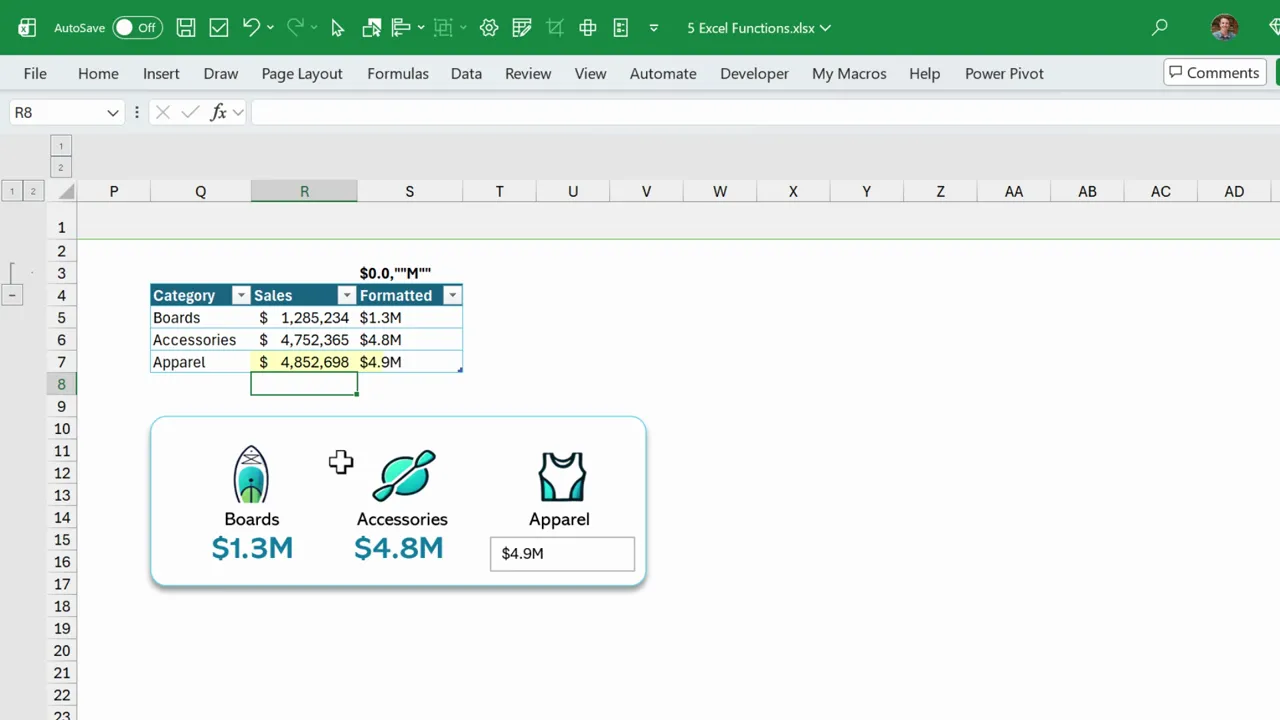
Task: Open the Category column filter dropdown
Action: (x=240, y=295)
